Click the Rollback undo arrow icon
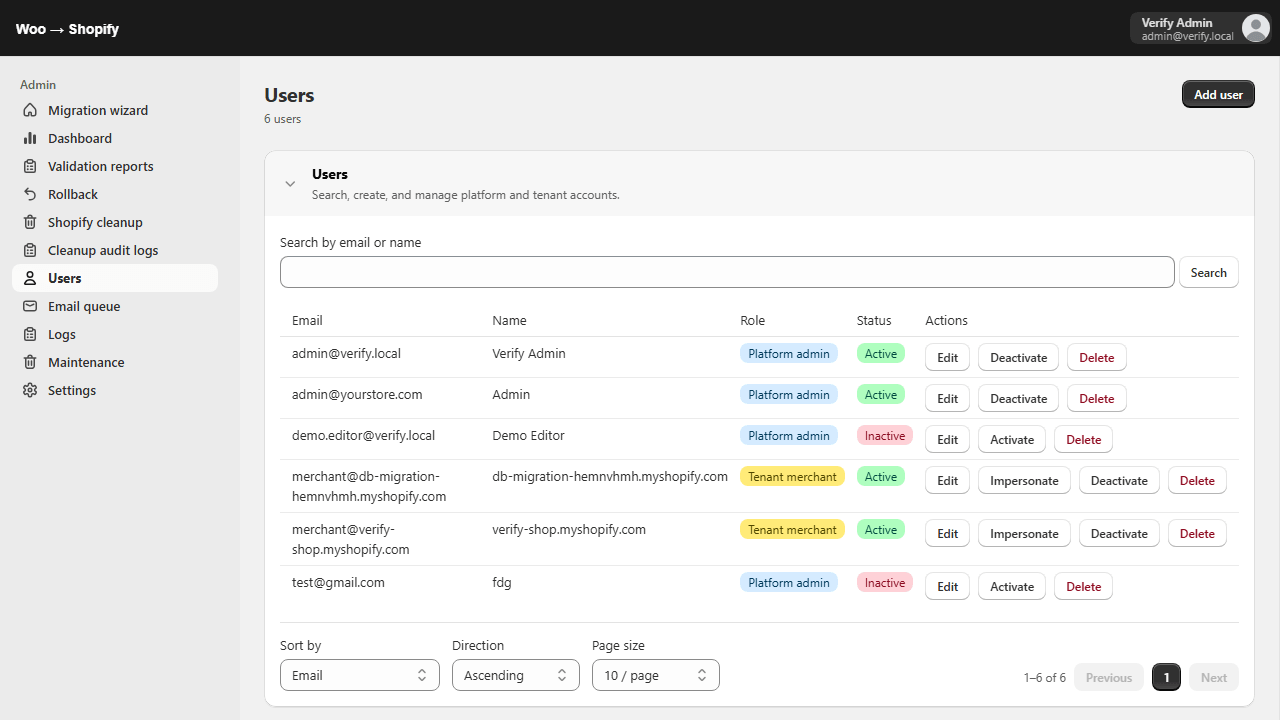This screenshot has width=1280, height=720. [30, 194]
